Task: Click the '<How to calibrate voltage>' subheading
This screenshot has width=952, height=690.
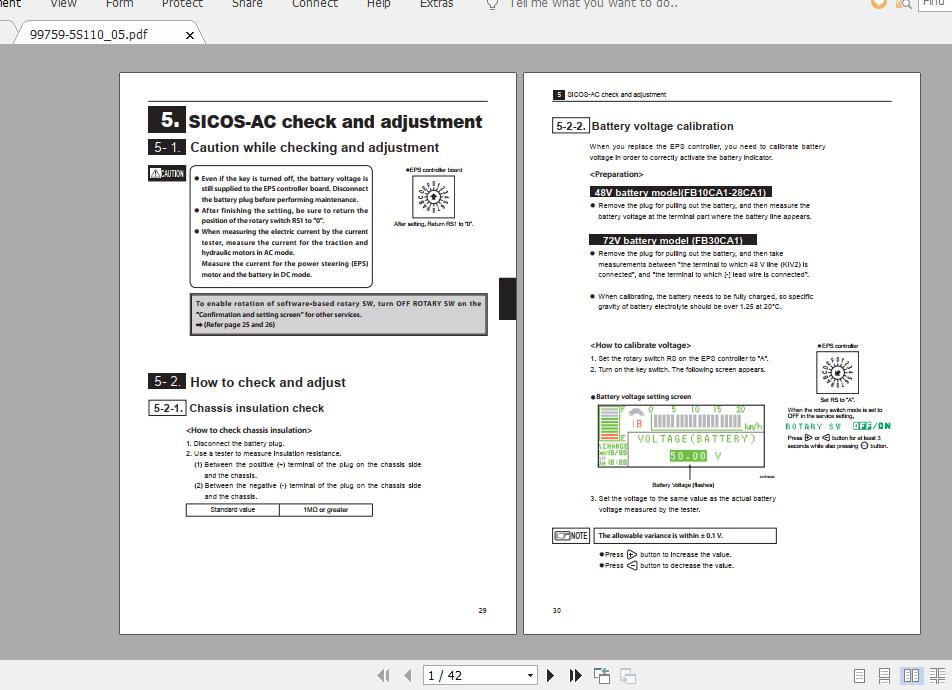Action: click(x=641, y=345)
